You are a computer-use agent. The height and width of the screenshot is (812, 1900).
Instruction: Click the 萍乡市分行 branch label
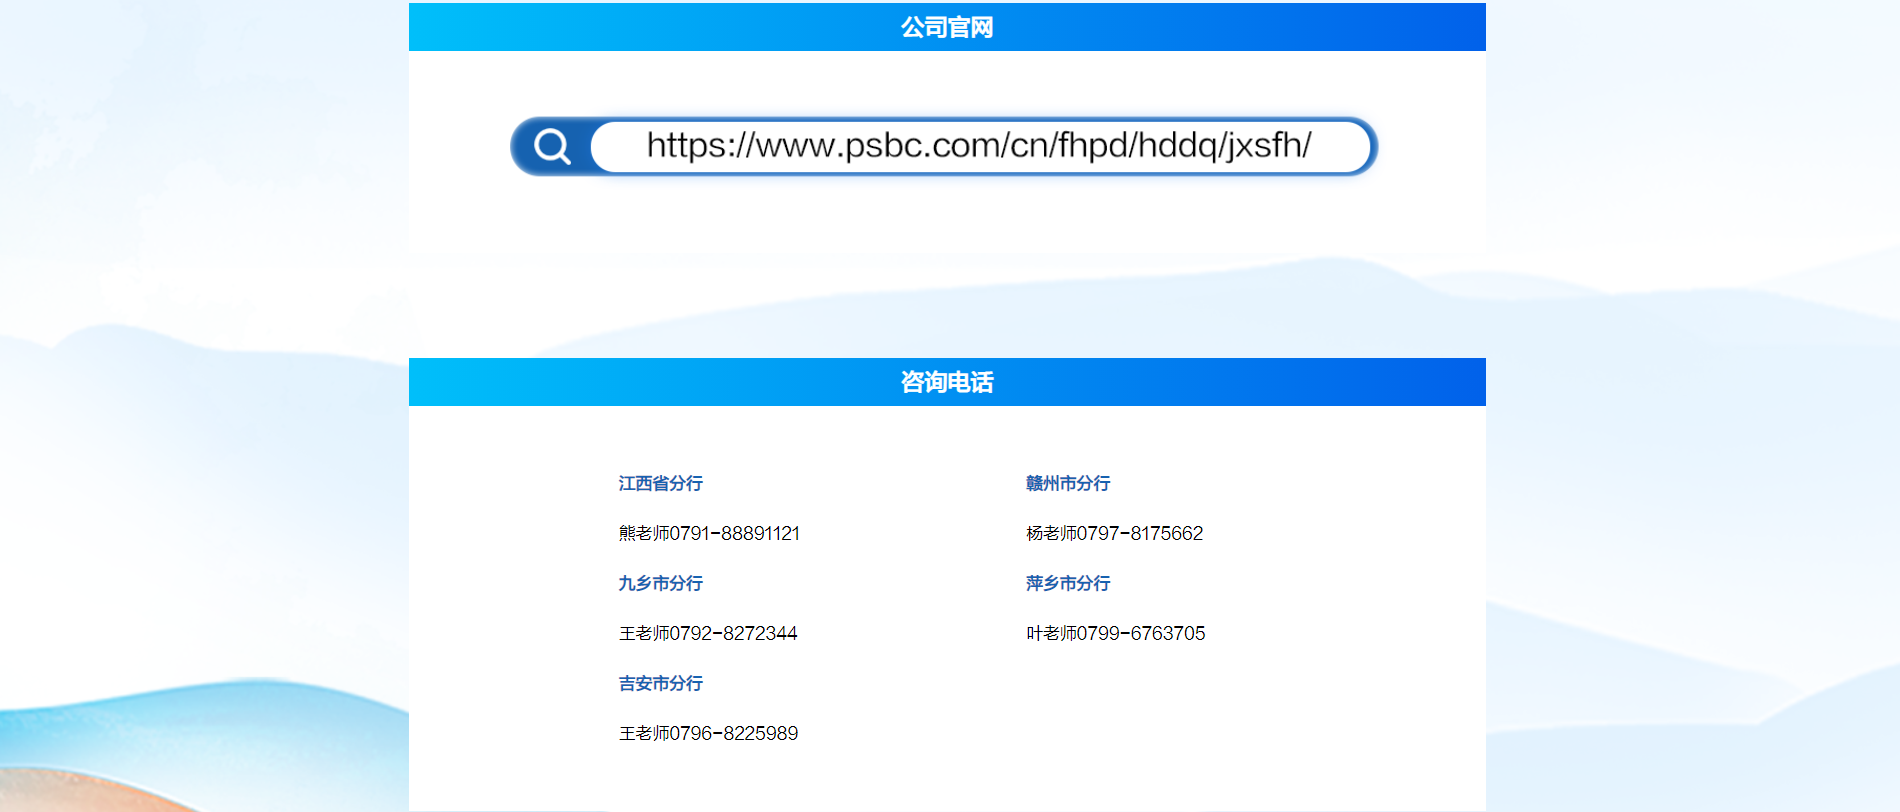1068,583
